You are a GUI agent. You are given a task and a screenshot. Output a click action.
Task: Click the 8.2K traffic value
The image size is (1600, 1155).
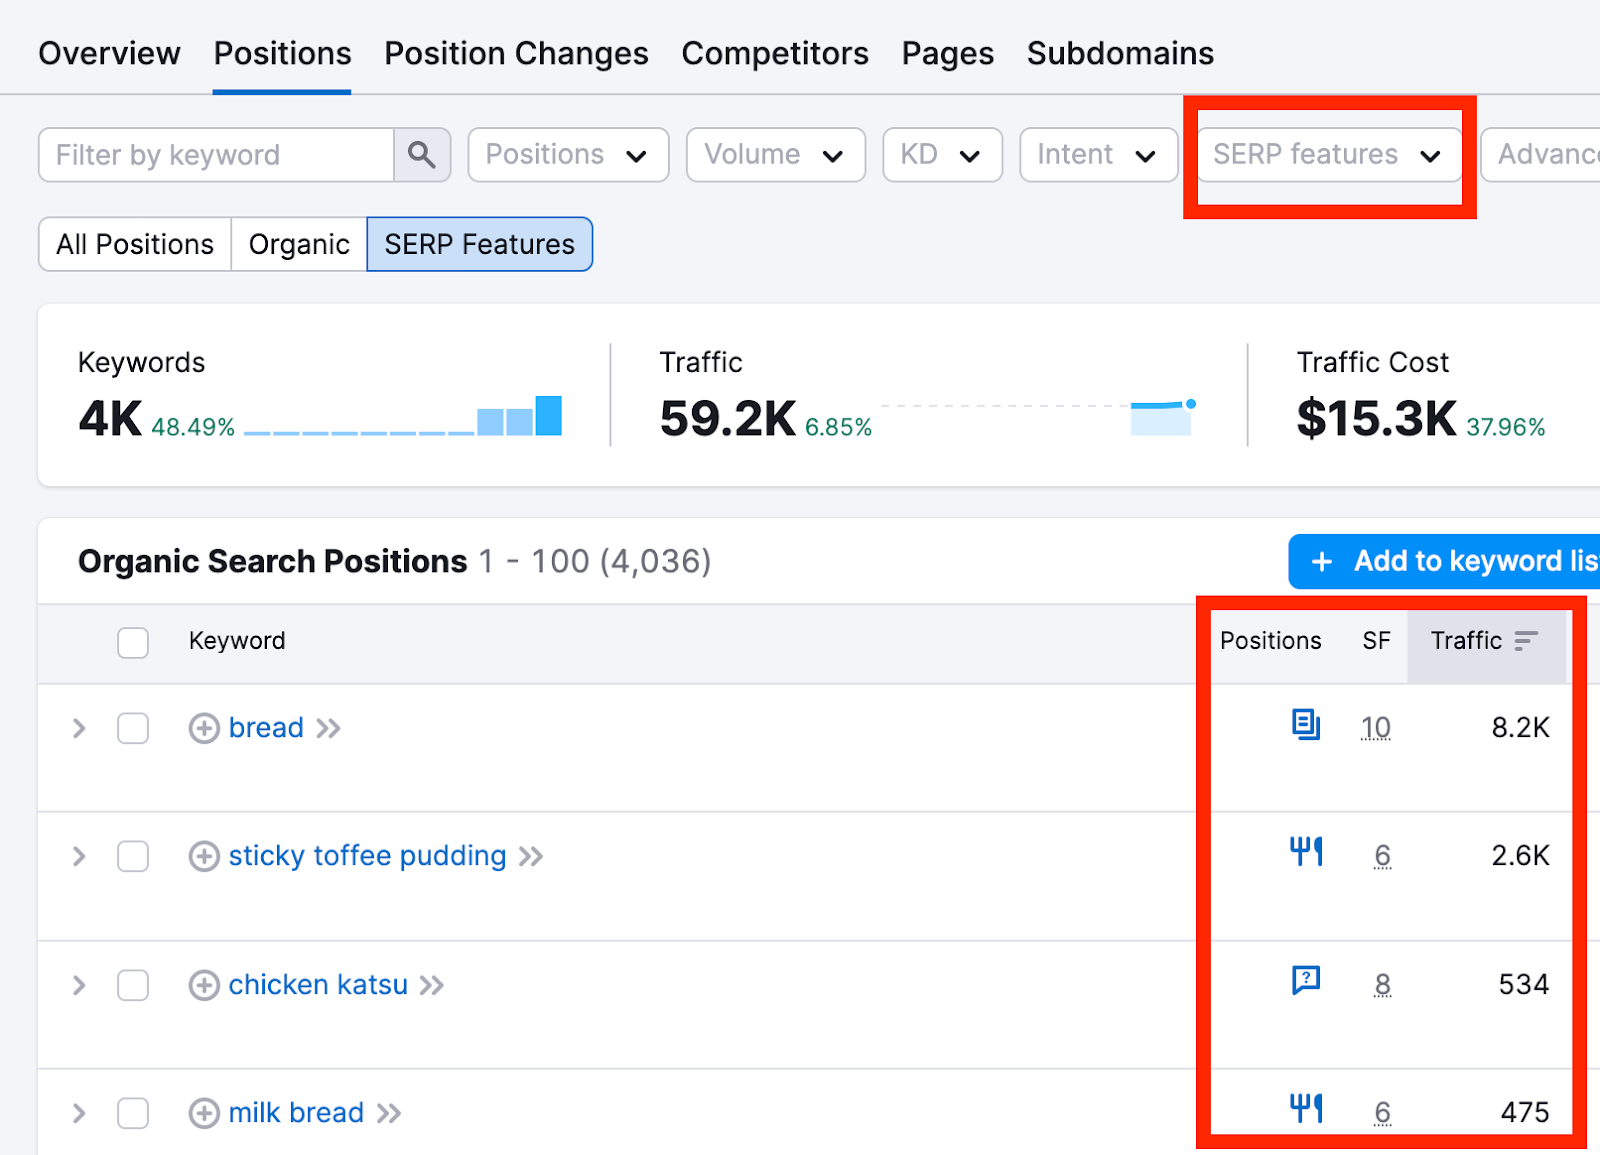[1520, 728]
